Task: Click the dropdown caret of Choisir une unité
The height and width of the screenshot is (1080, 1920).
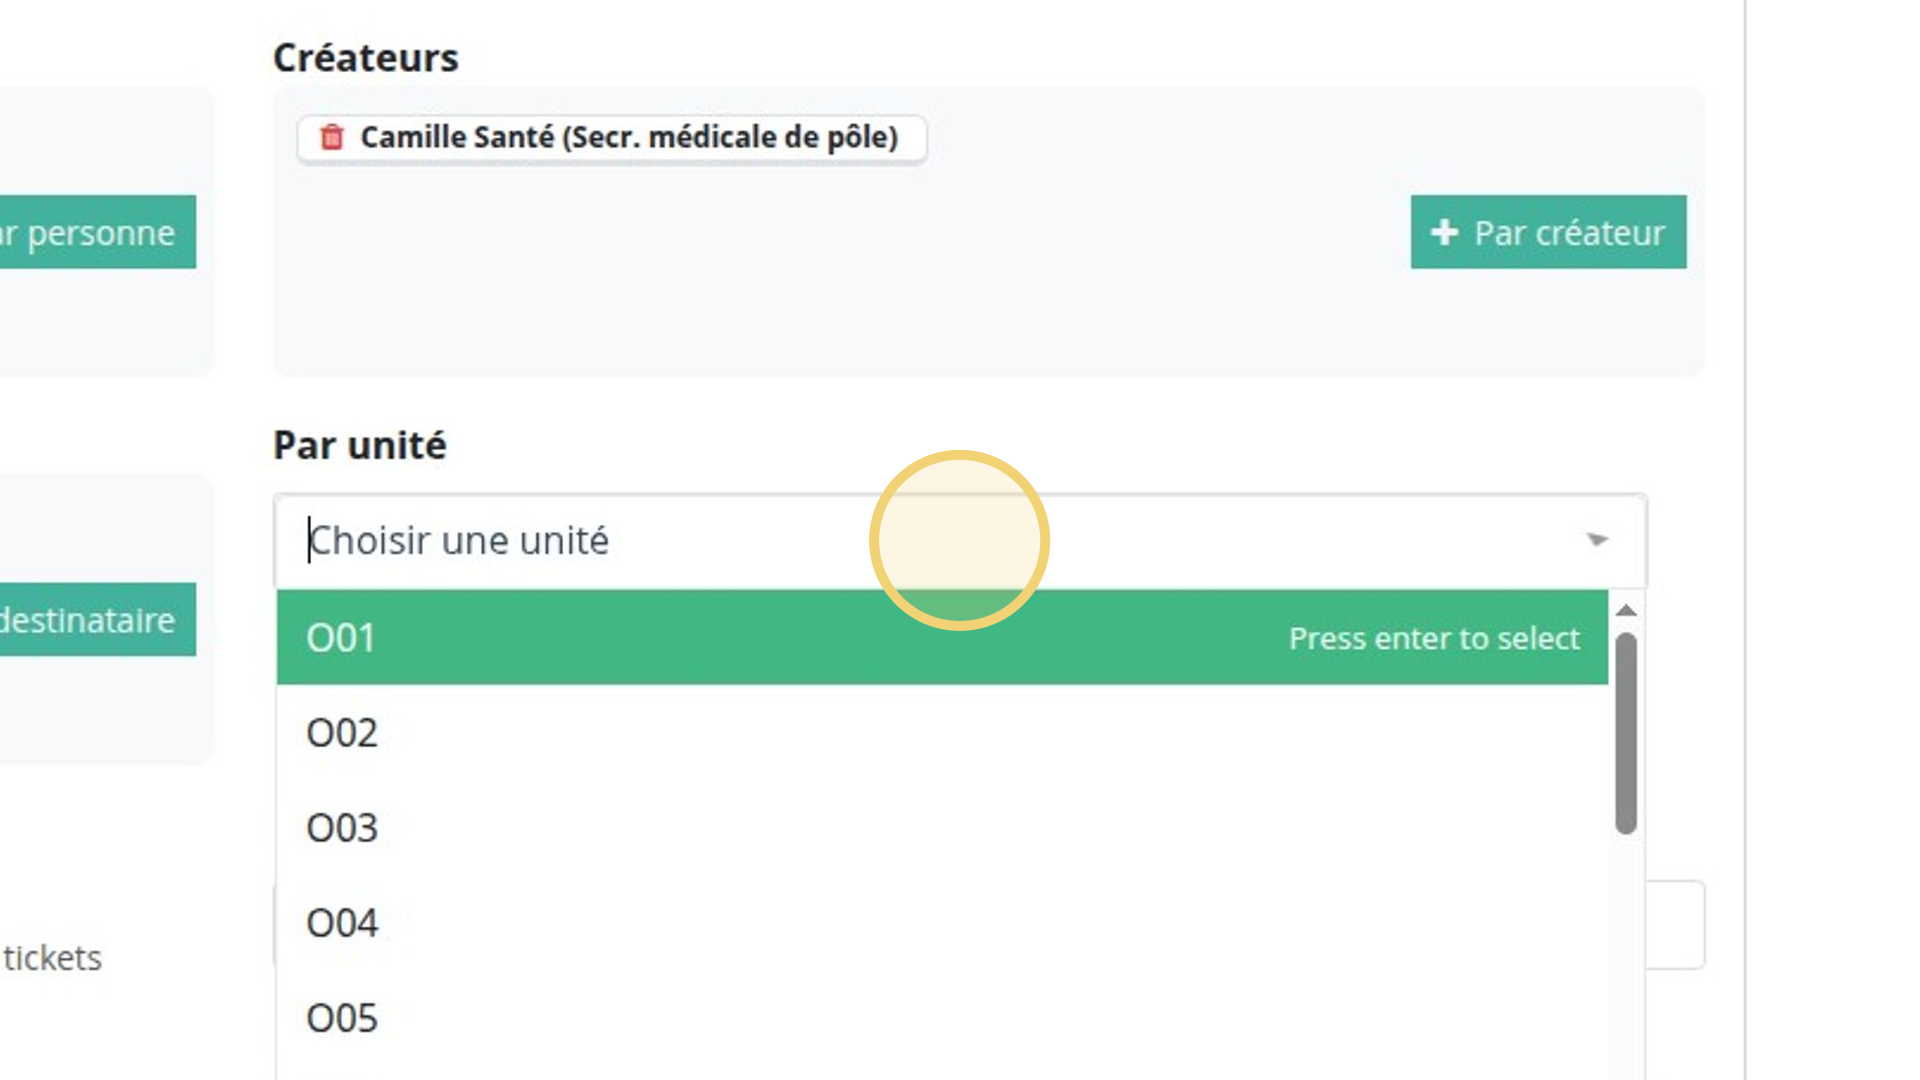Action: [x=1597, y=540]
